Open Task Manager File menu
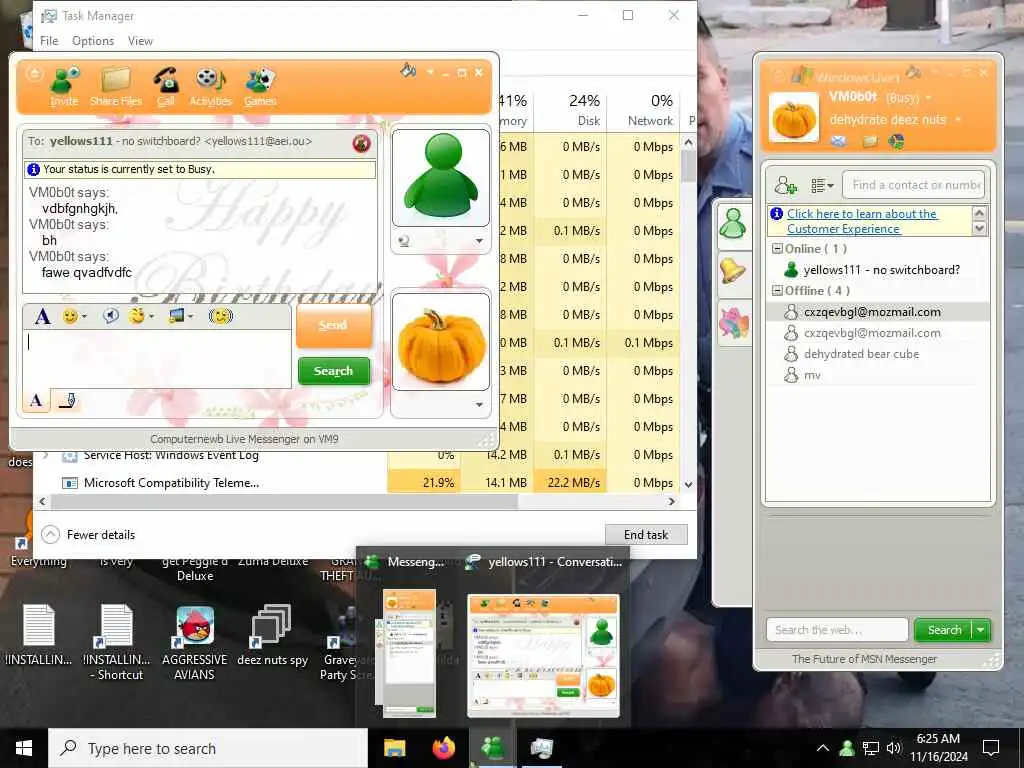The width and height of the screenshot is (1024, 768). pos(49,40)
